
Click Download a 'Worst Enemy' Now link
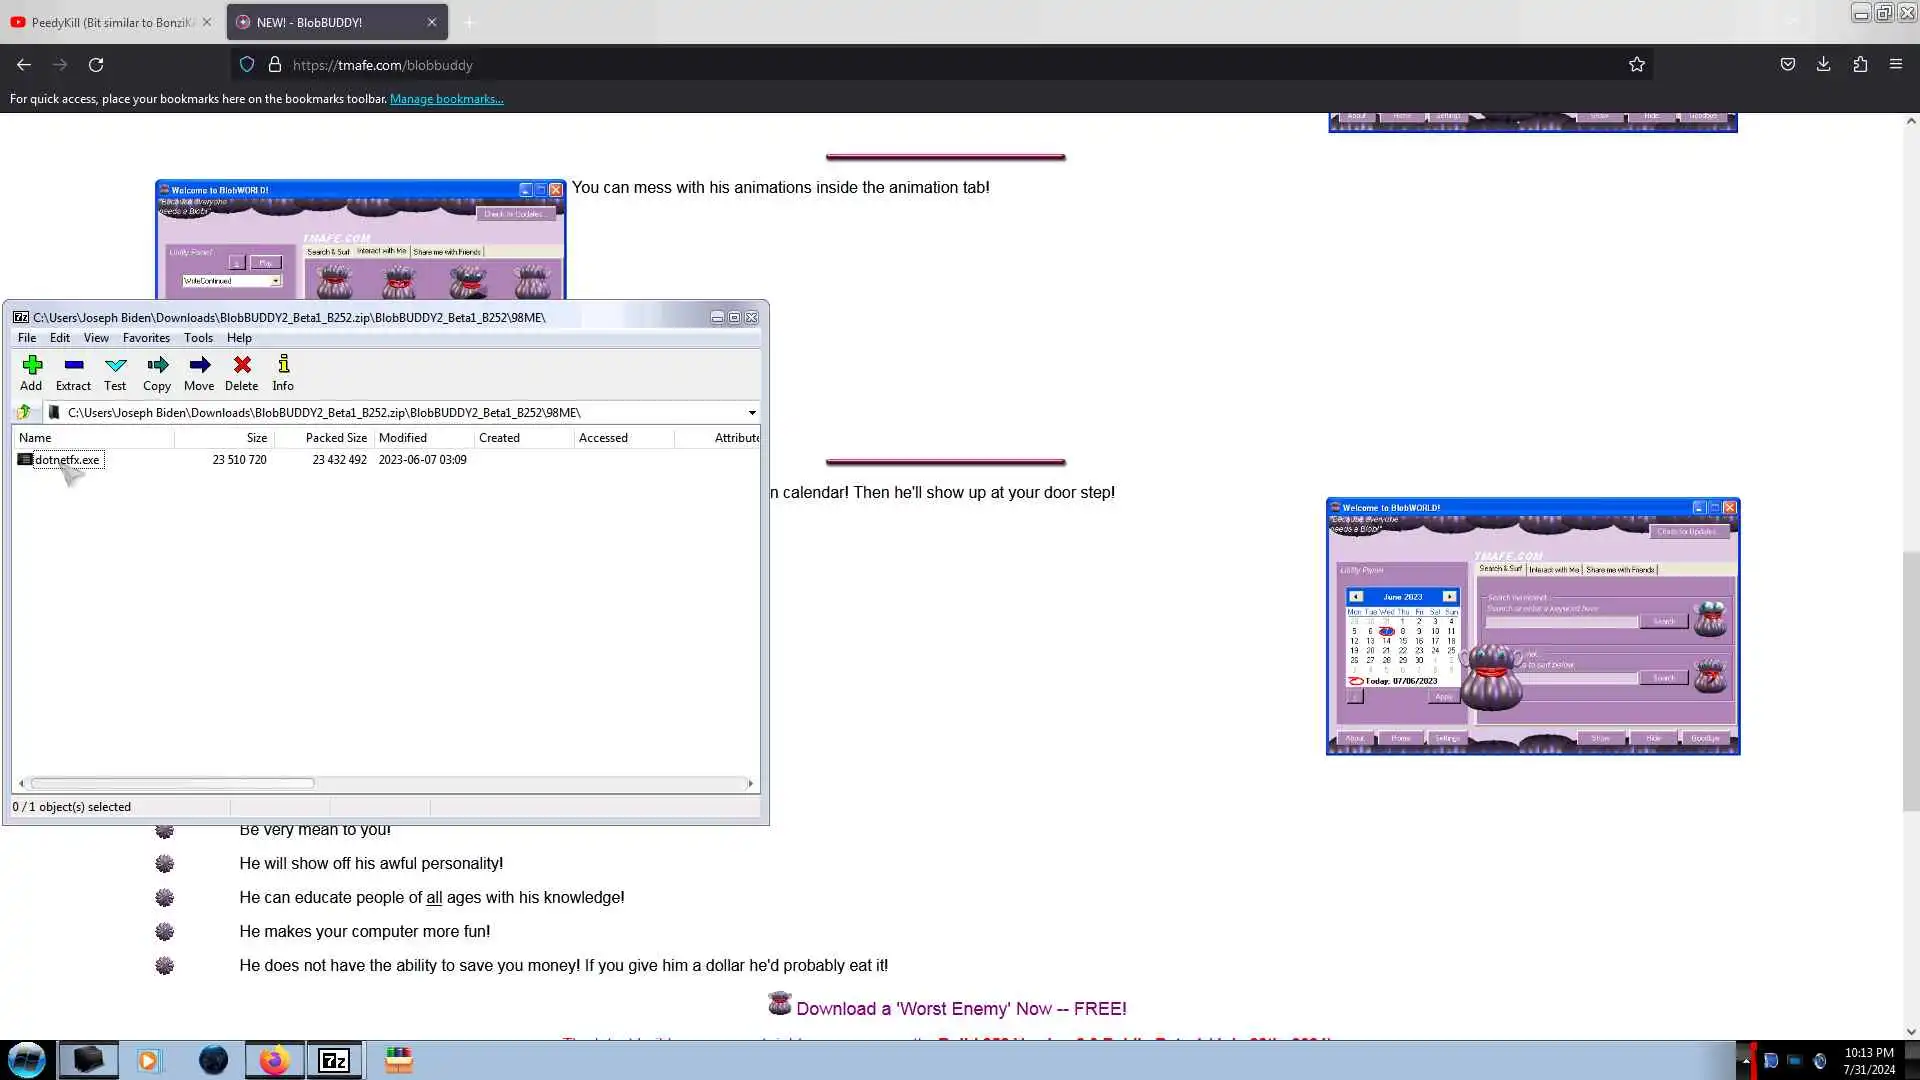(960, 1008)
